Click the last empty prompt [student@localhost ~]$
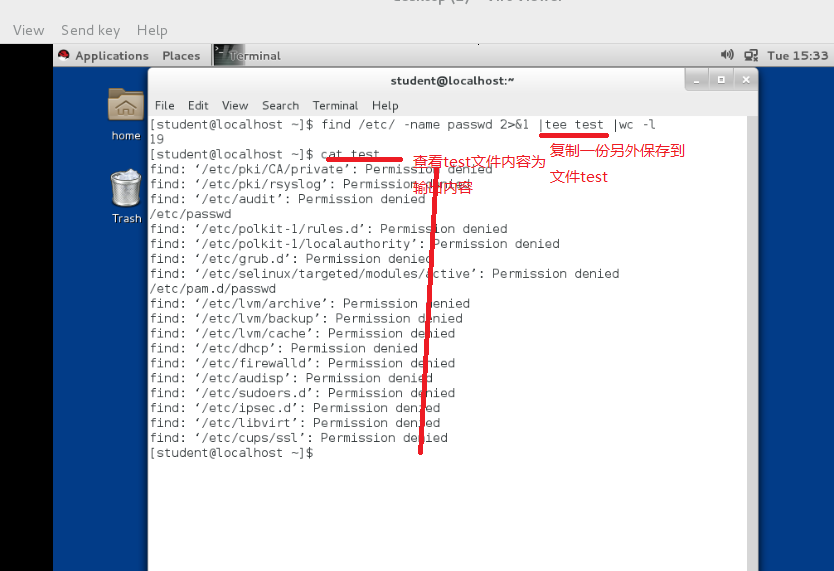834x571 pixels. point(232,453)
